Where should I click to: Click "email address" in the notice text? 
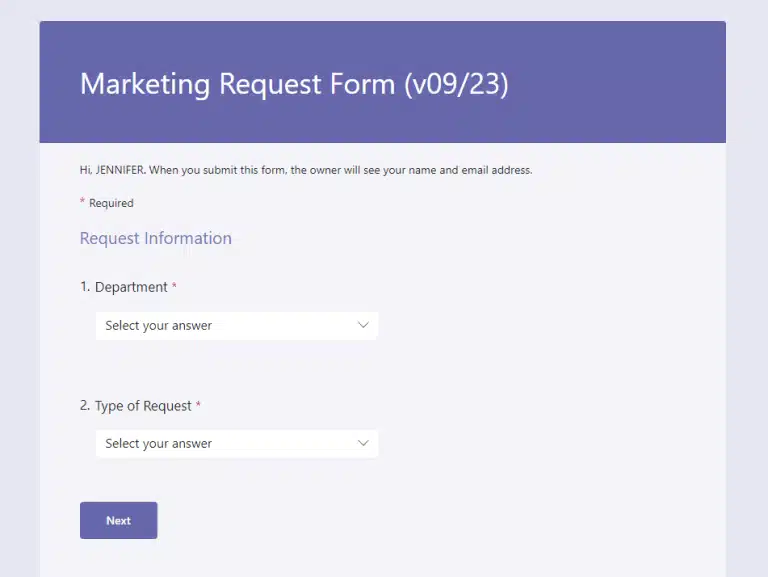496,170
